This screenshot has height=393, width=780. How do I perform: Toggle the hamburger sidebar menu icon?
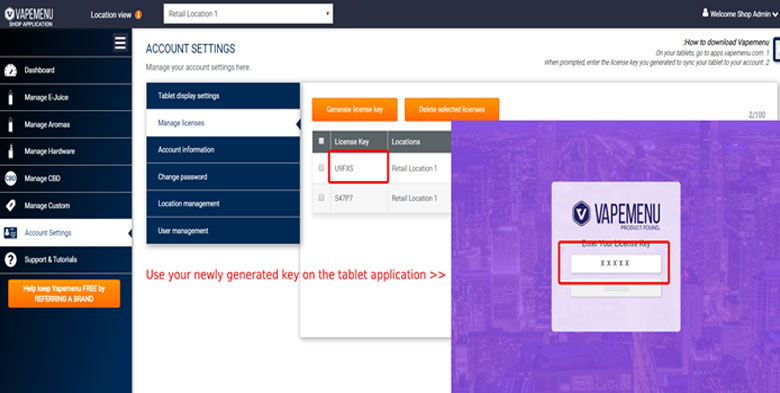120,43
